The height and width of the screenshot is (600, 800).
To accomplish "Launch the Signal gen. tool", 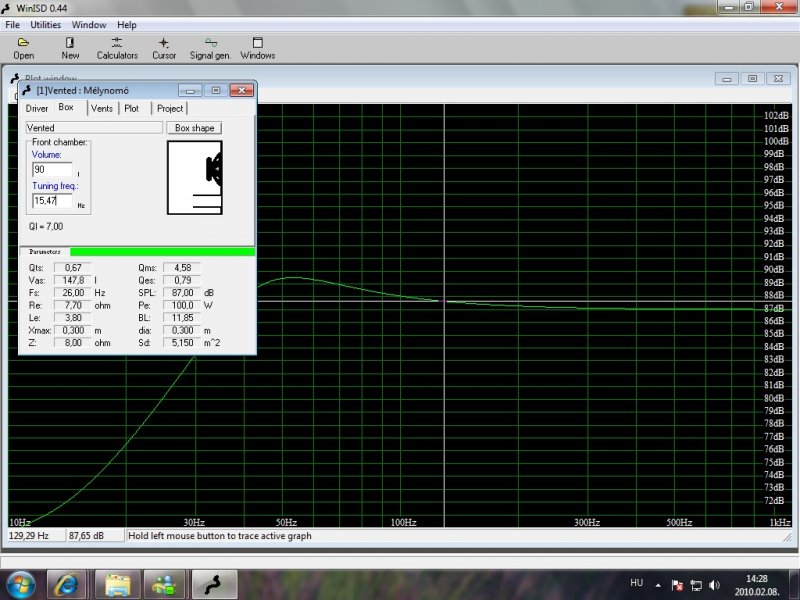I will (210, 48).
